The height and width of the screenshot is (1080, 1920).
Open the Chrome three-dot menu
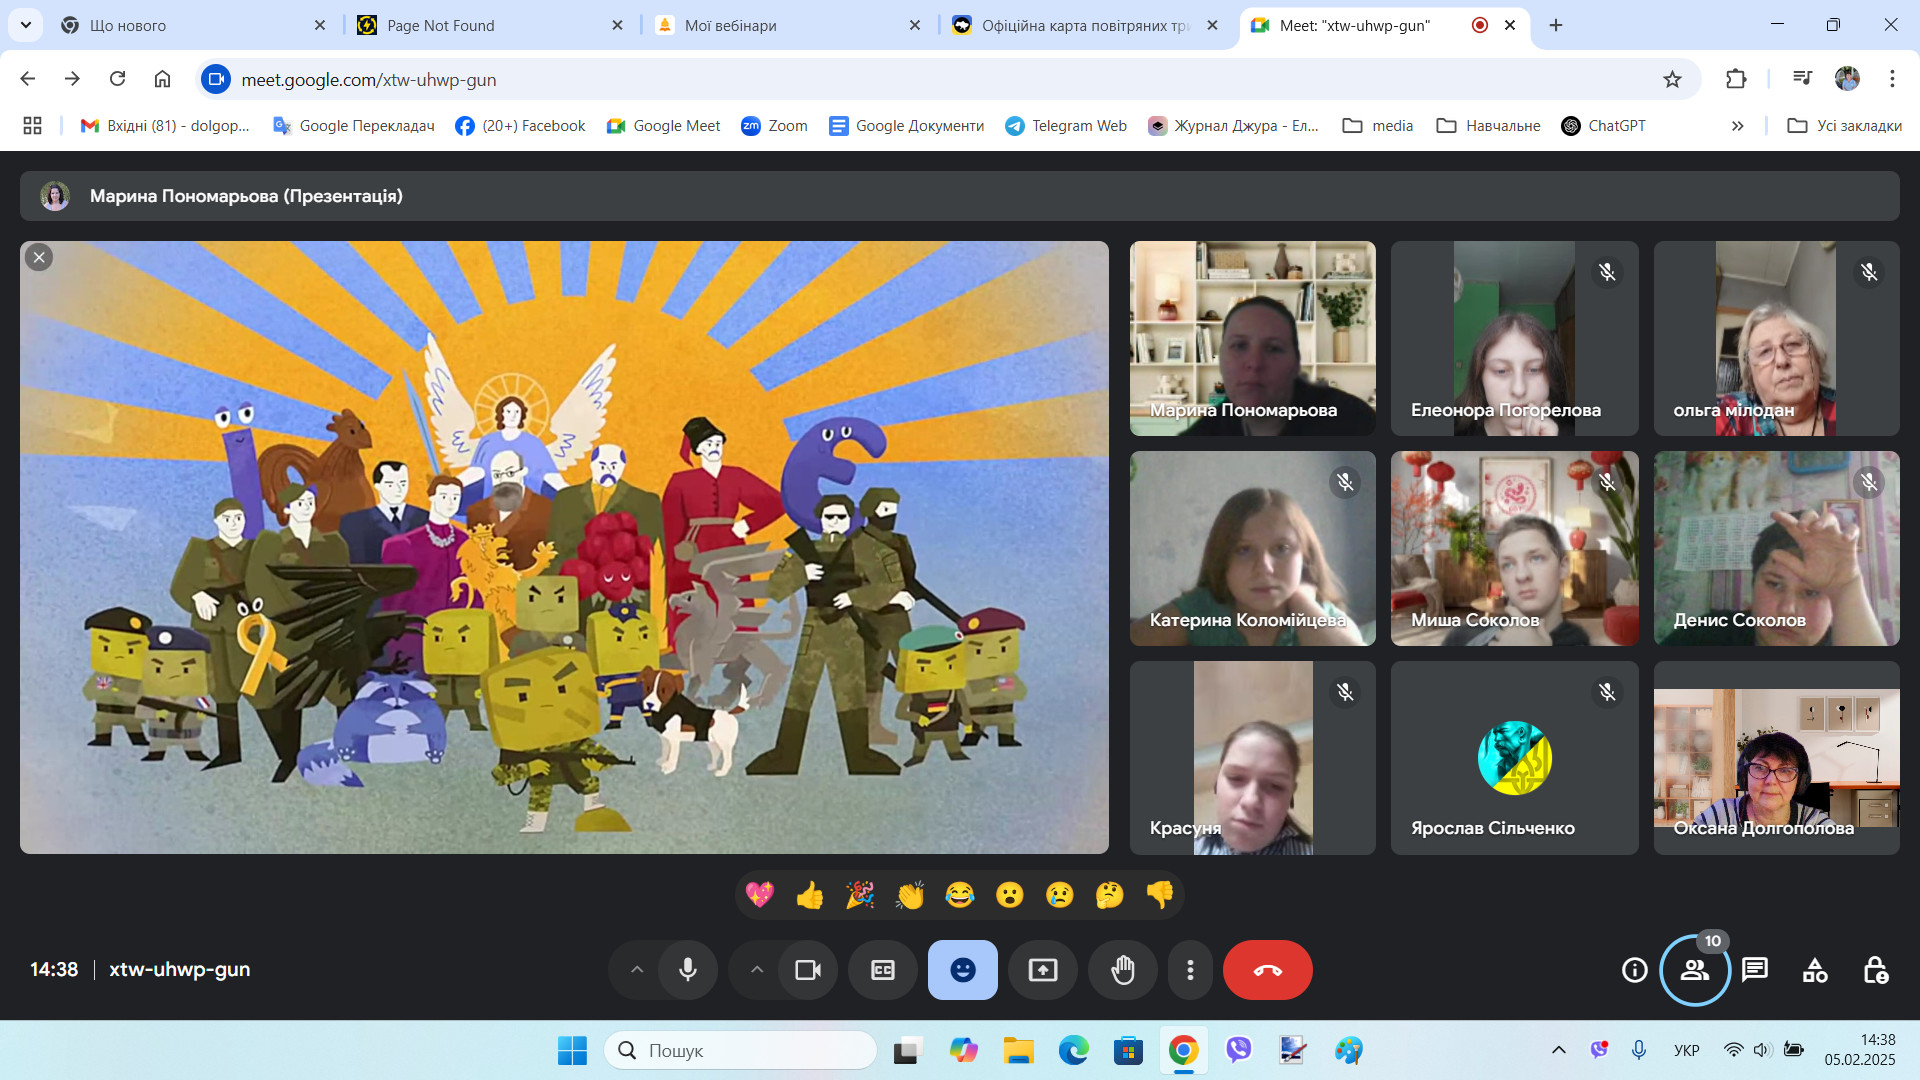(x=1892, y=79)
